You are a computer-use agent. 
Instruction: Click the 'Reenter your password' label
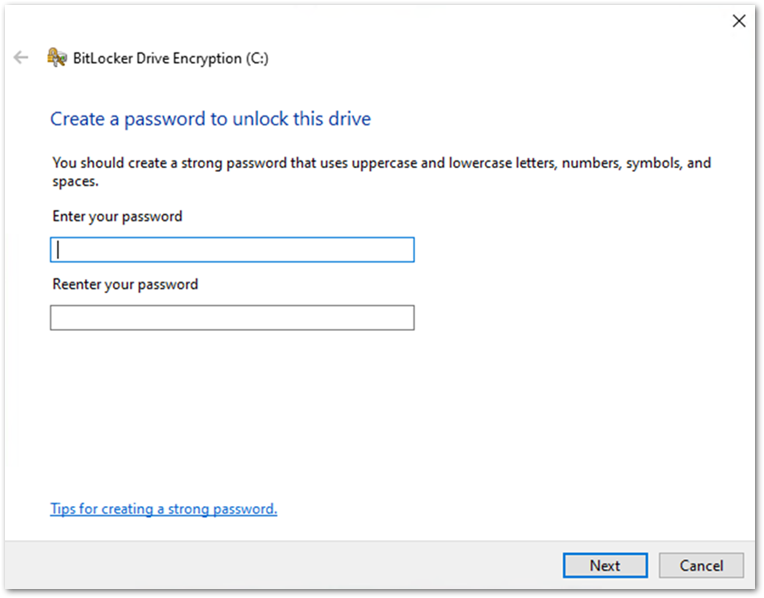pyautogui.click(x=125, y=284)
